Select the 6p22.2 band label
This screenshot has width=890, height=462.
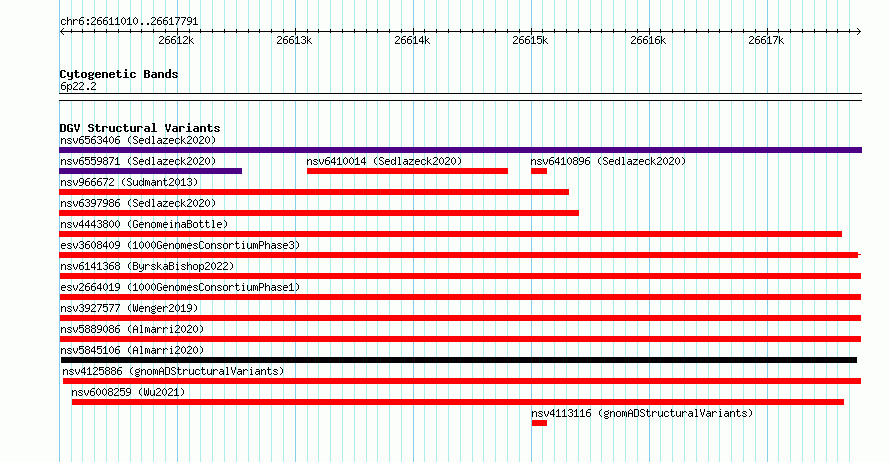(78, 87)
